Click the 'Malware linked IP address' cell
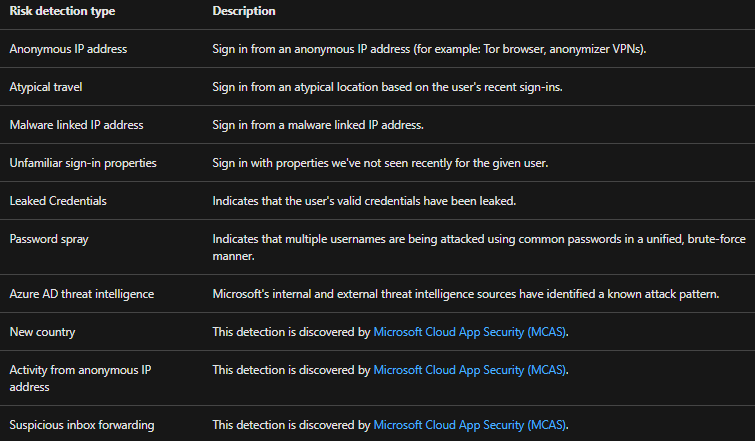 (76, 125)
